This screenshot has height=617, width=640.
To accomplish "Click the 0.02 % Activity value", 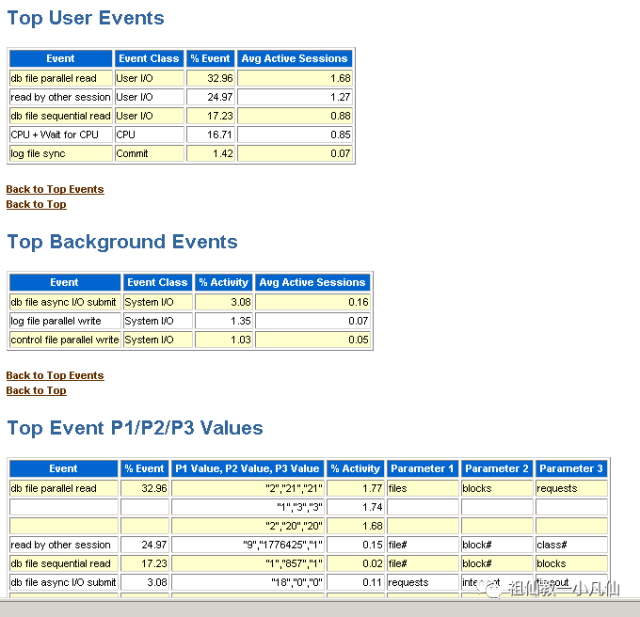I will [356, 563].
